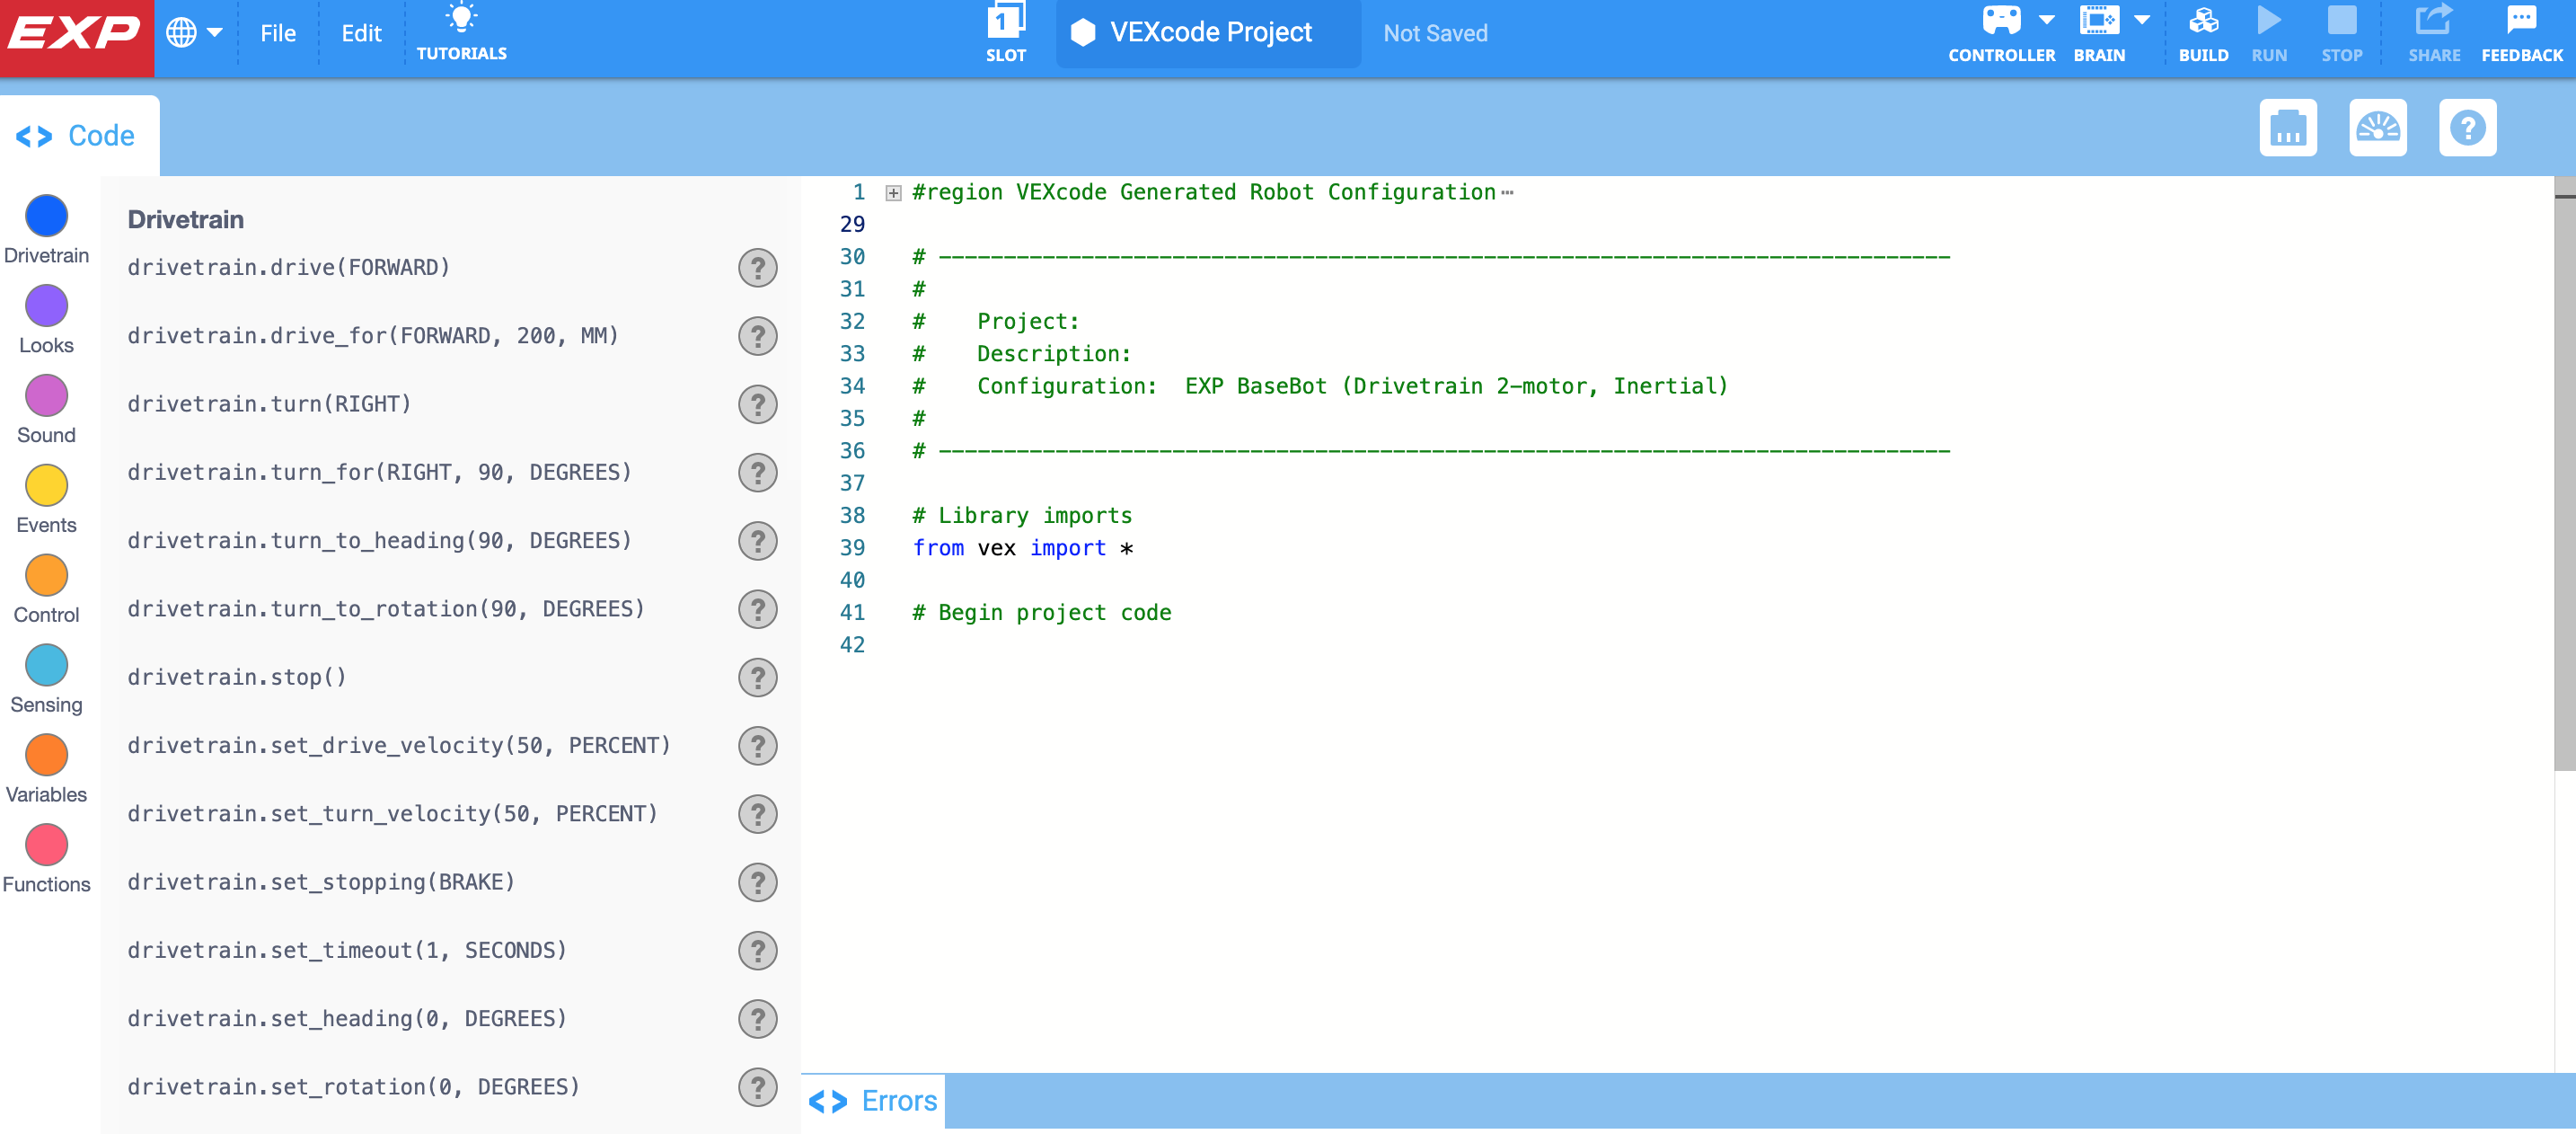
Task: Open help for drivetrain.drive(FORWARD)
Action: click(x=757, y=267)
